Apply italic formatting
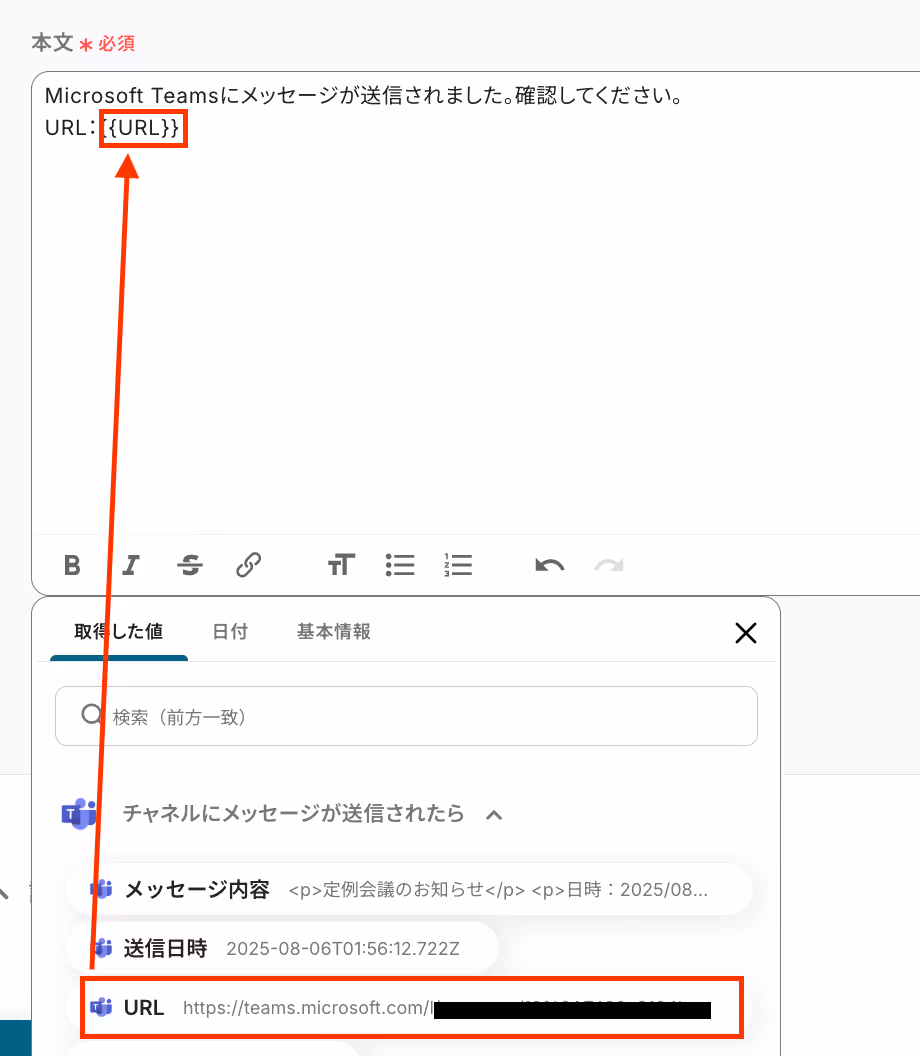The width and height of the screenshot is (920, 1056). coord(131,565)
